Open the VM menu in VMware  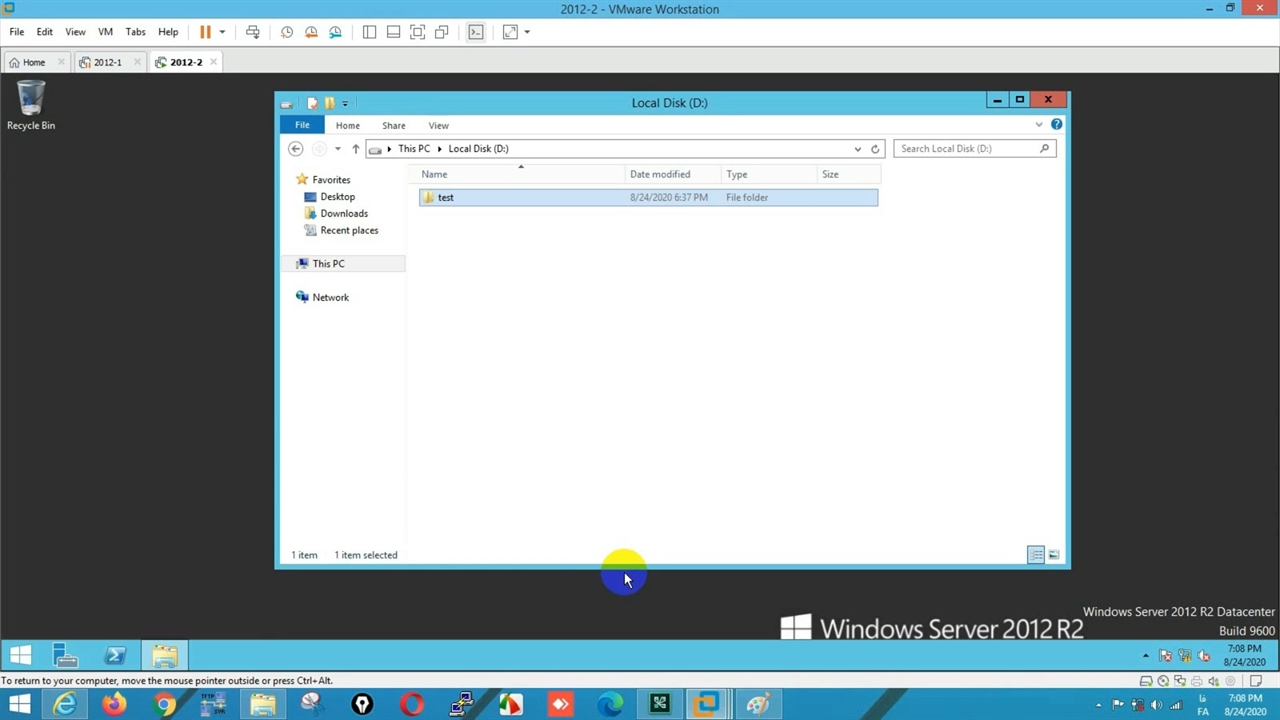(105, 32)
